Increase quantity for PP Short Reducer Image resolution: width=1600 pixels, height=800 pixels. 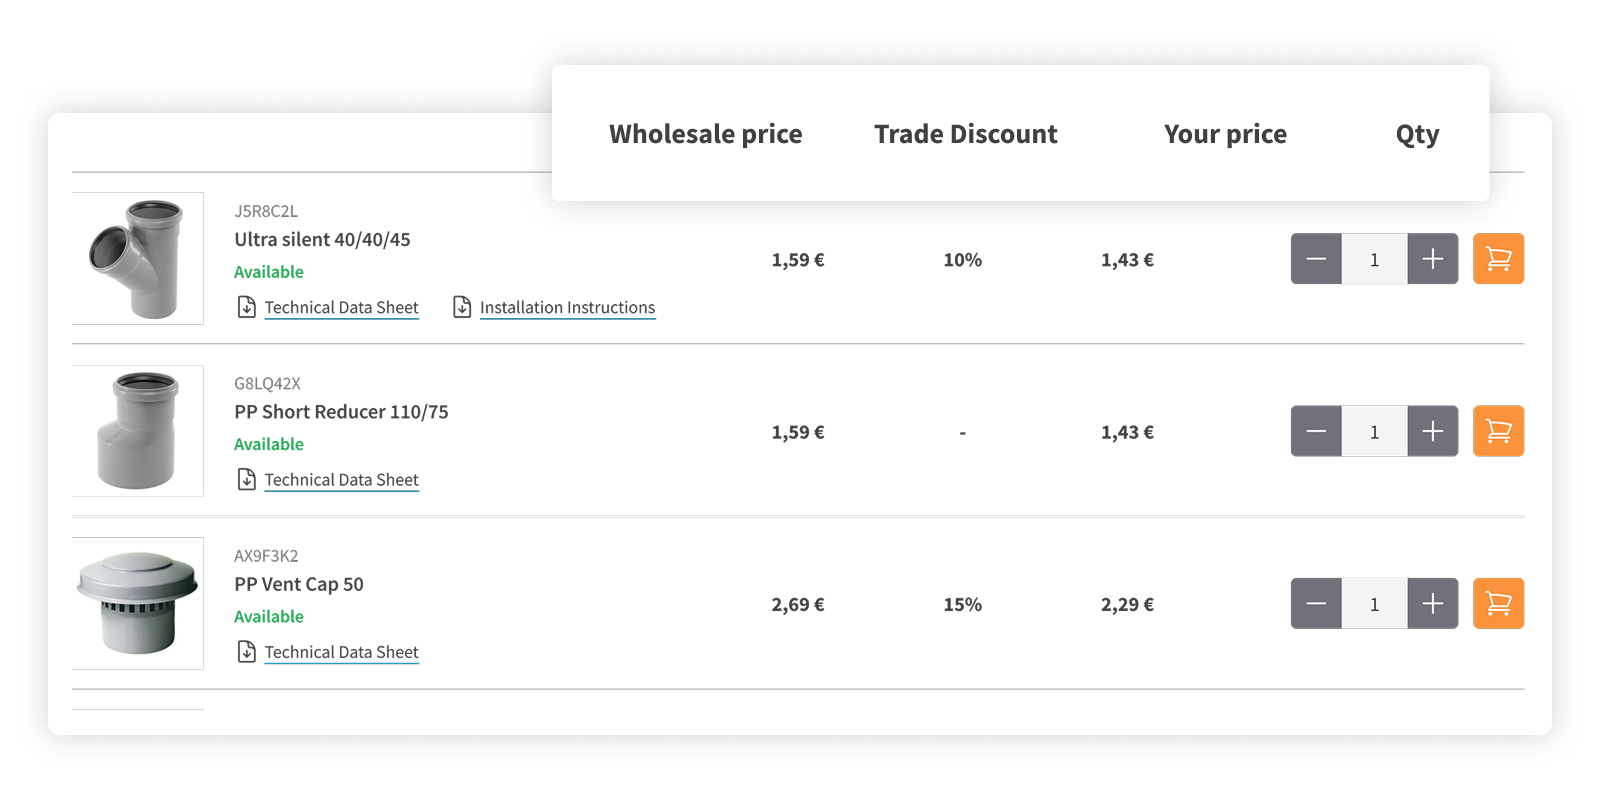tap(1432, 431)
